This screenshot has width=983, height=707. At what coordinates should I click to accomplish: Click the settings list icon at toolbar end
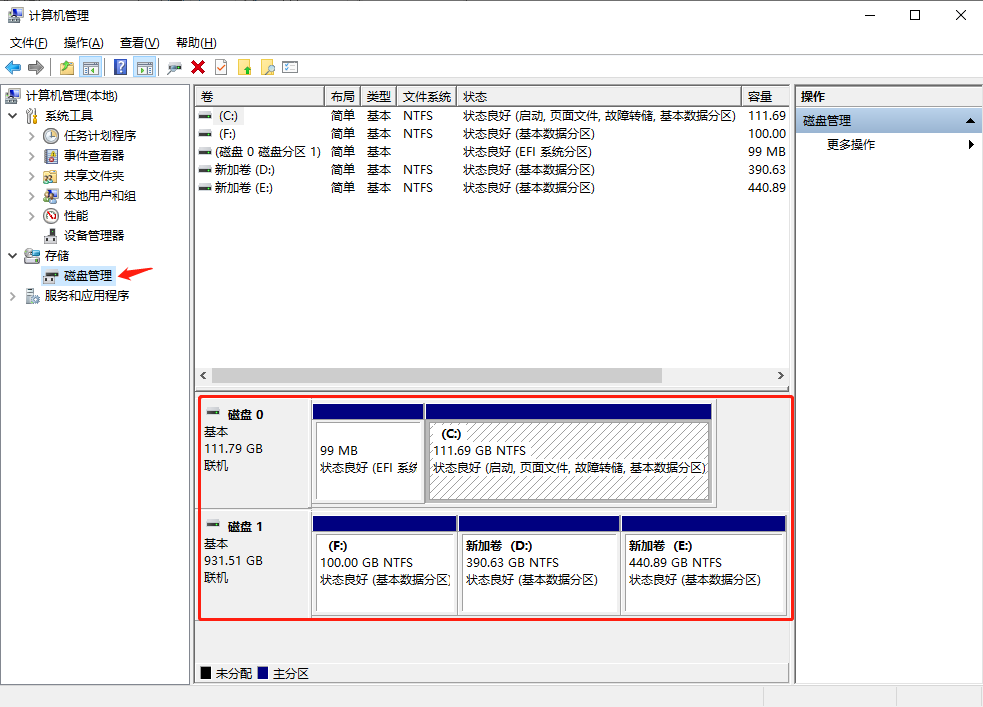coord(290,67)
